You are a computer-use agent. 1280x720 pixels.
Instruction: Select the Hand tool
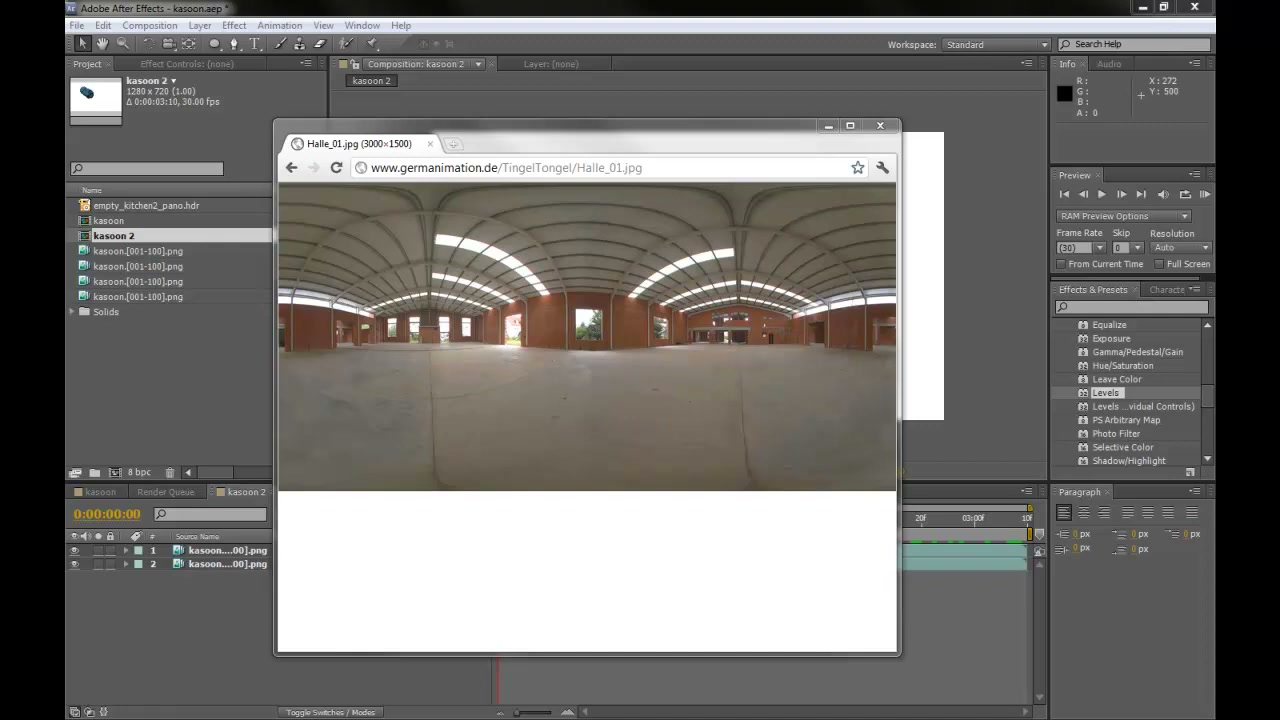click(x=103, y=44)
